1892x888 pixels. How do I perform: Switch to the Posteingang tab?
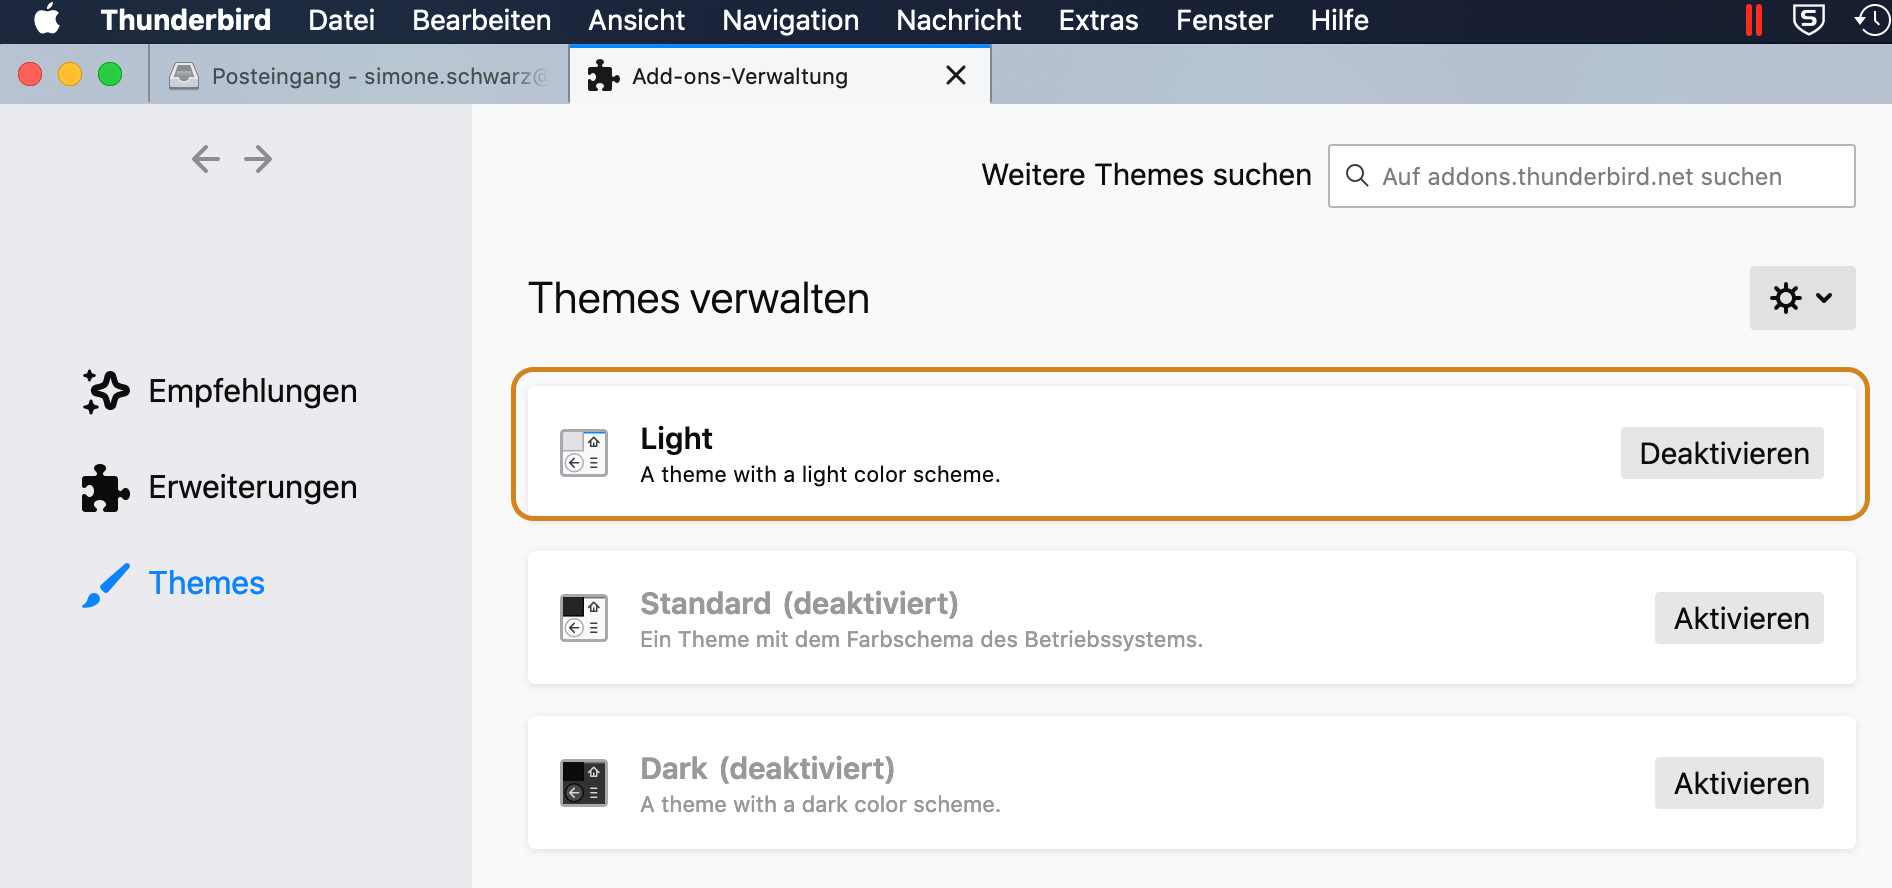click(360, 76)
